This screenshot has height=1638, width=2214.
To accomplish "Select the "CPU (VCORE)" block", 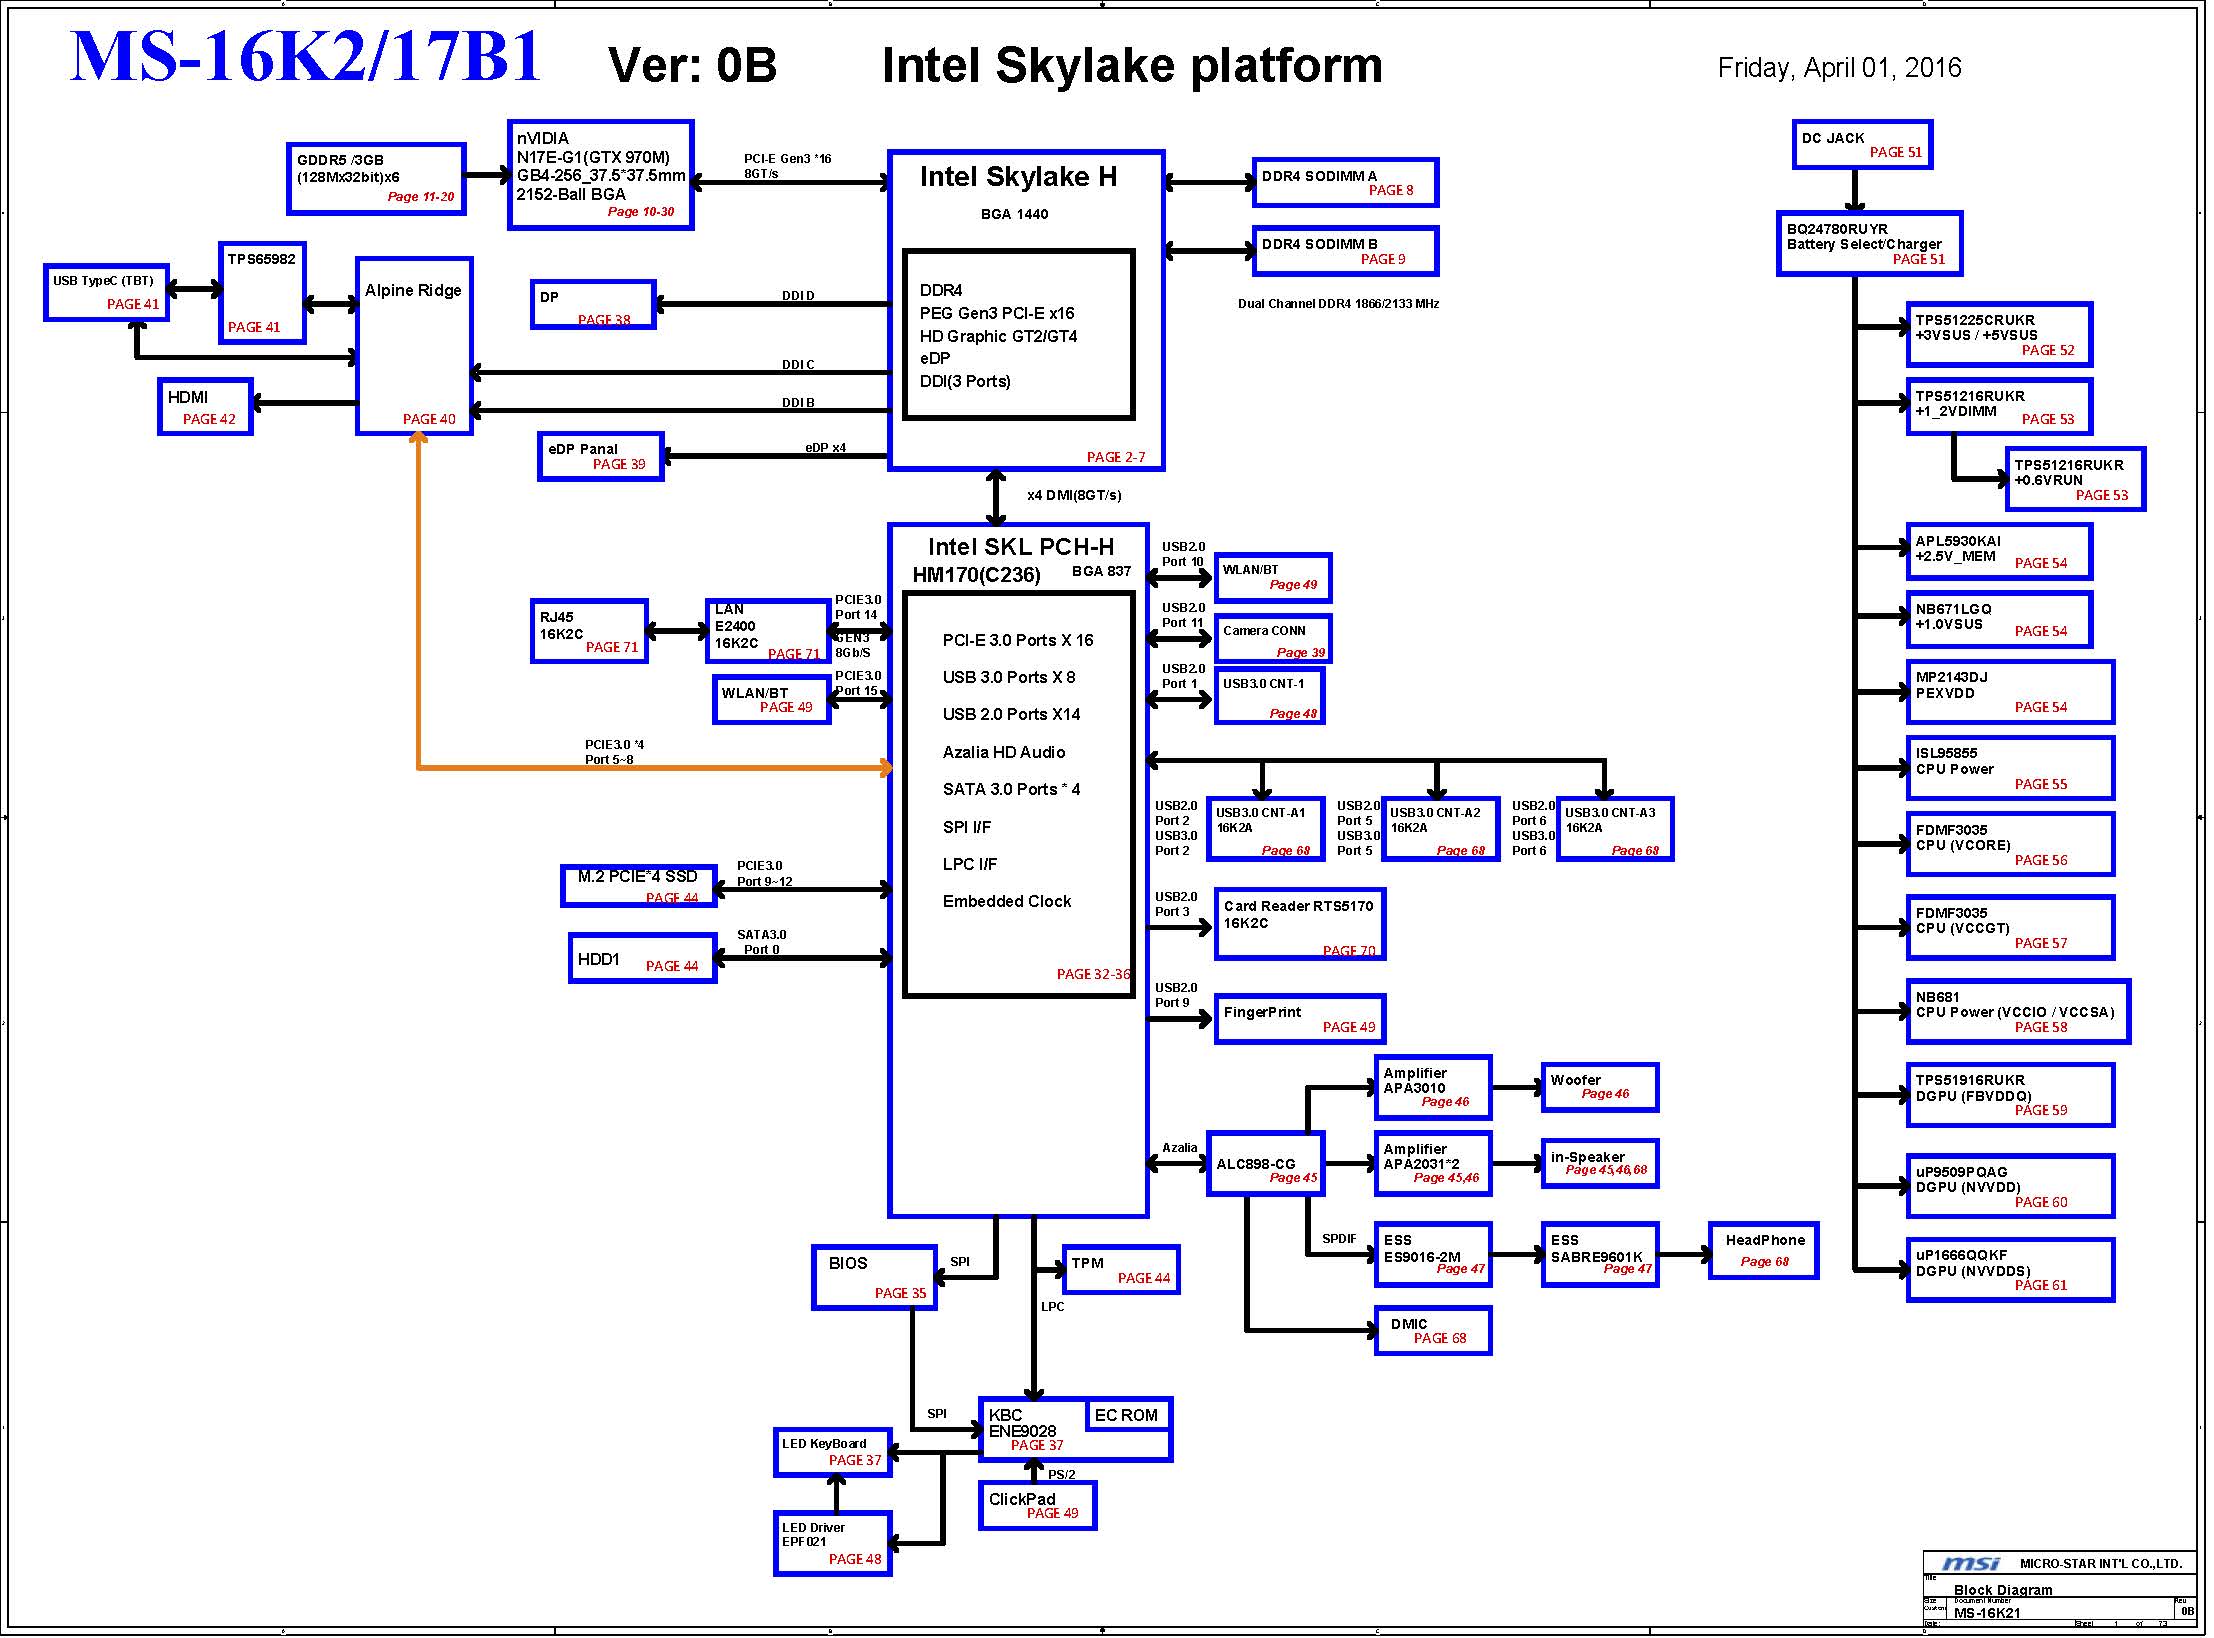I will [2010, 844].
